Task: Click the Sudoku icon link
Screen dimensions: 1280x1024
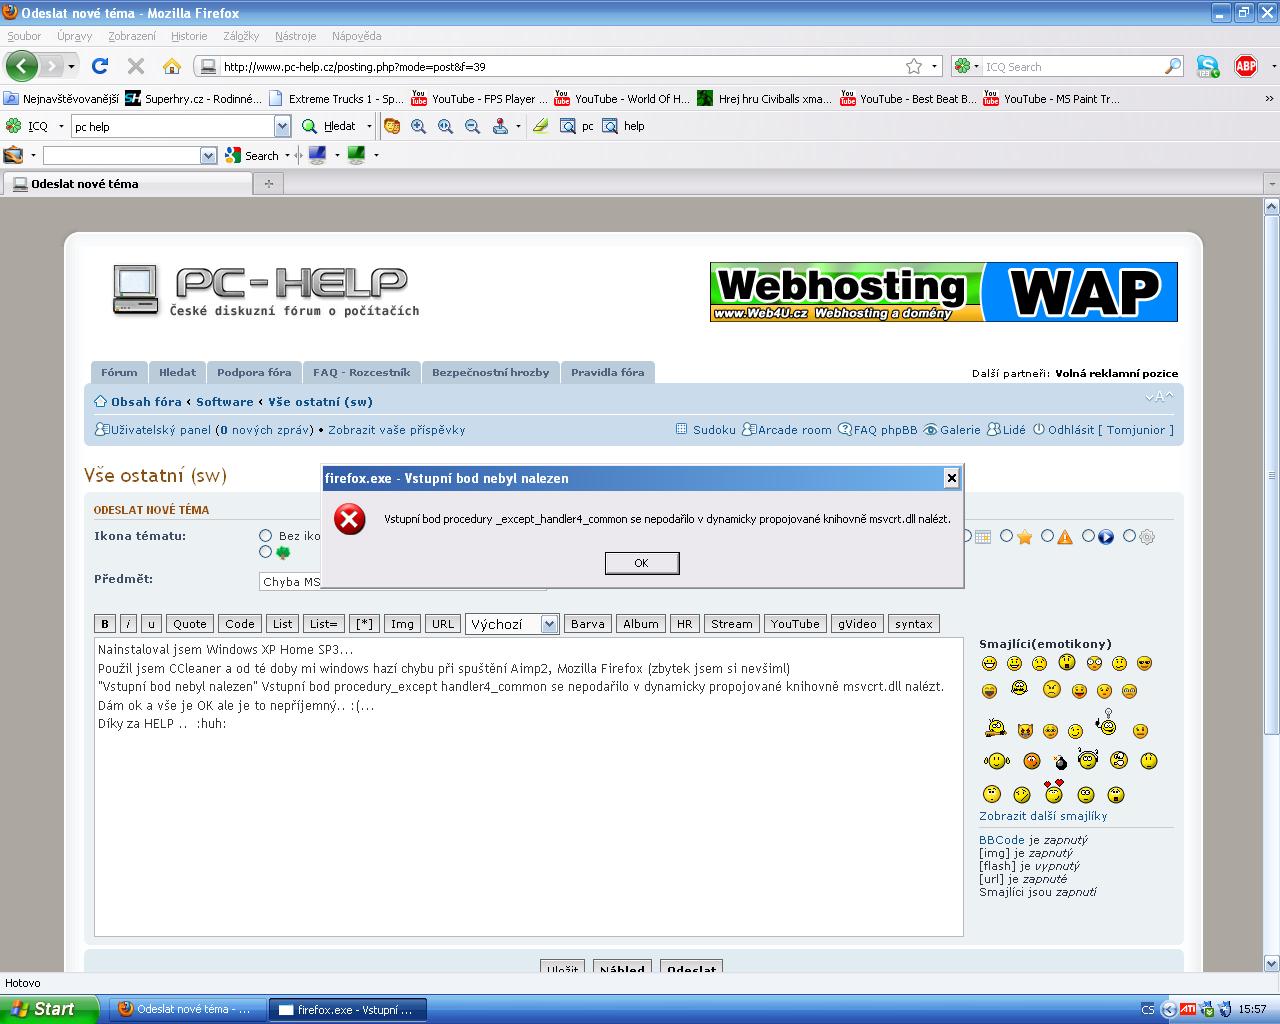Action: point(682,430)
